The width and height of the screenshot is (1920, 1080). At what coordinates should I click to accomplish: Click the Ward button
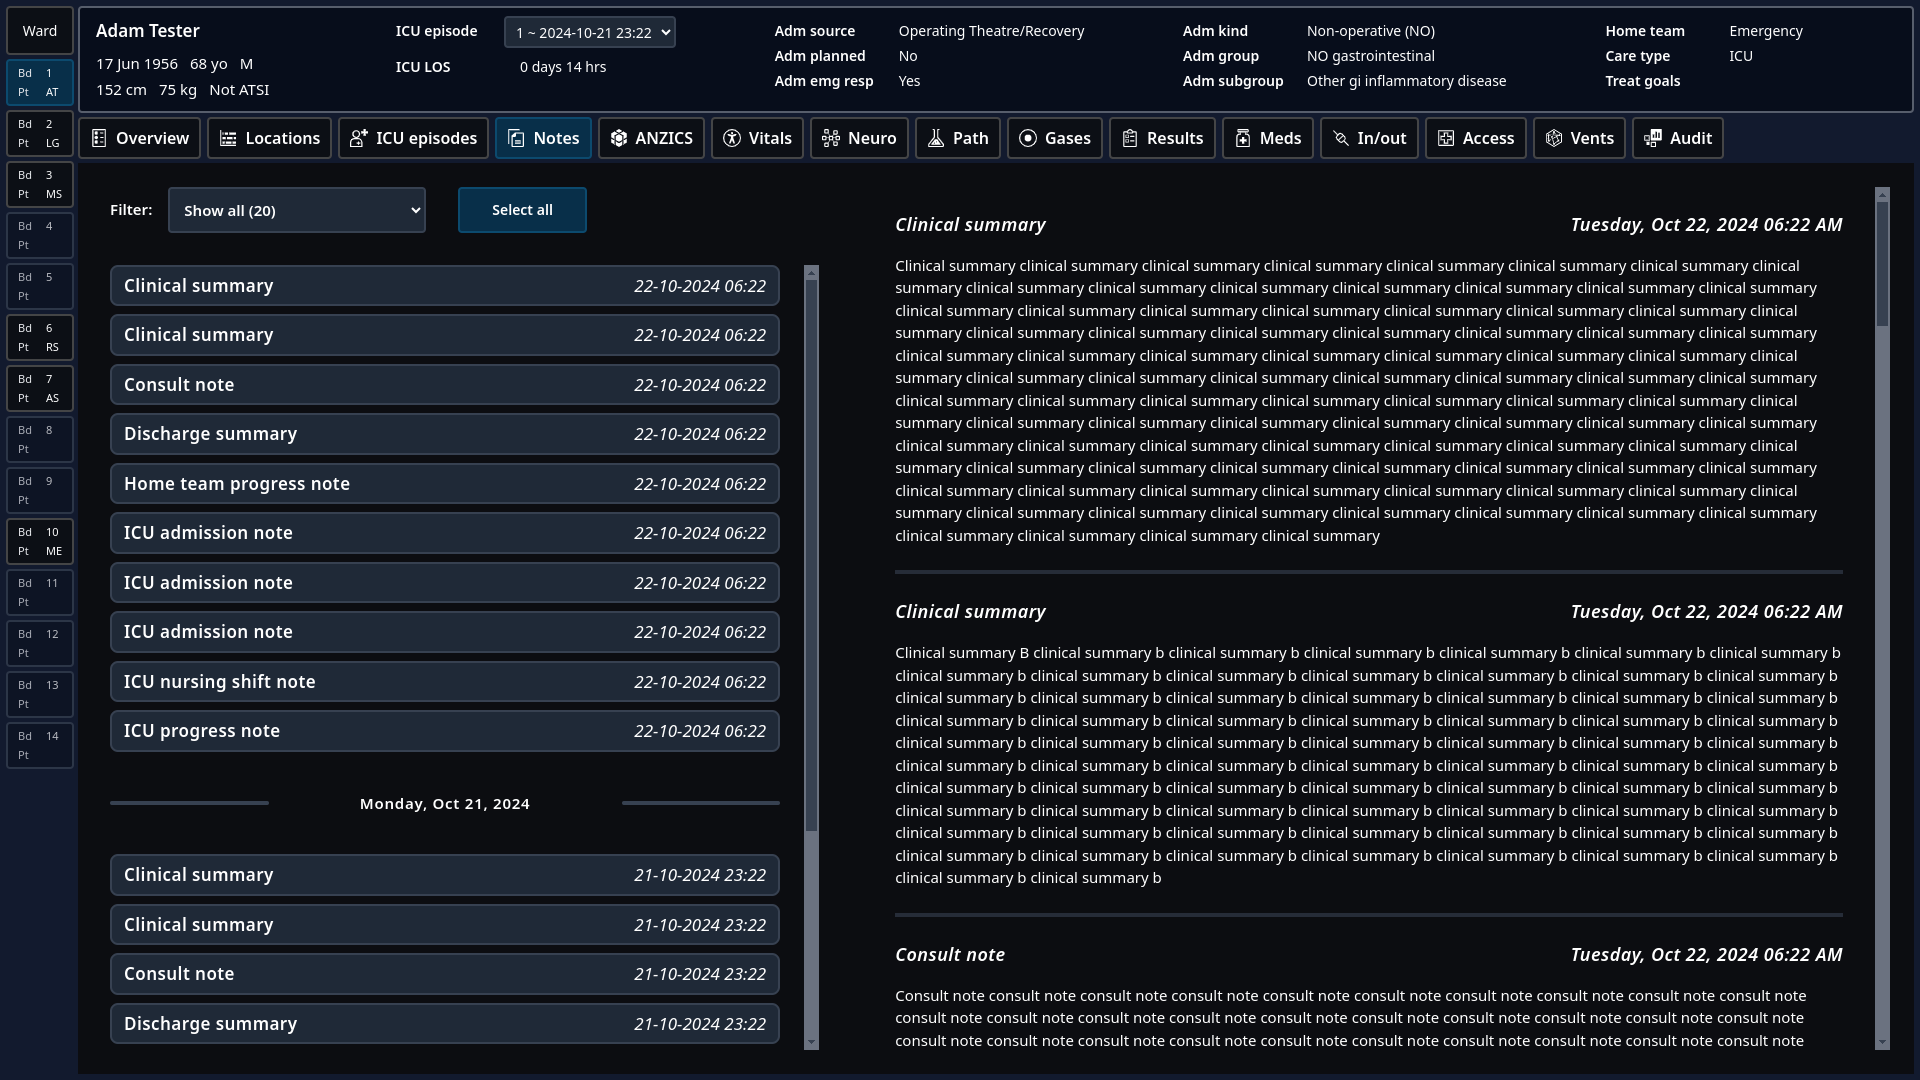(40, 31)
